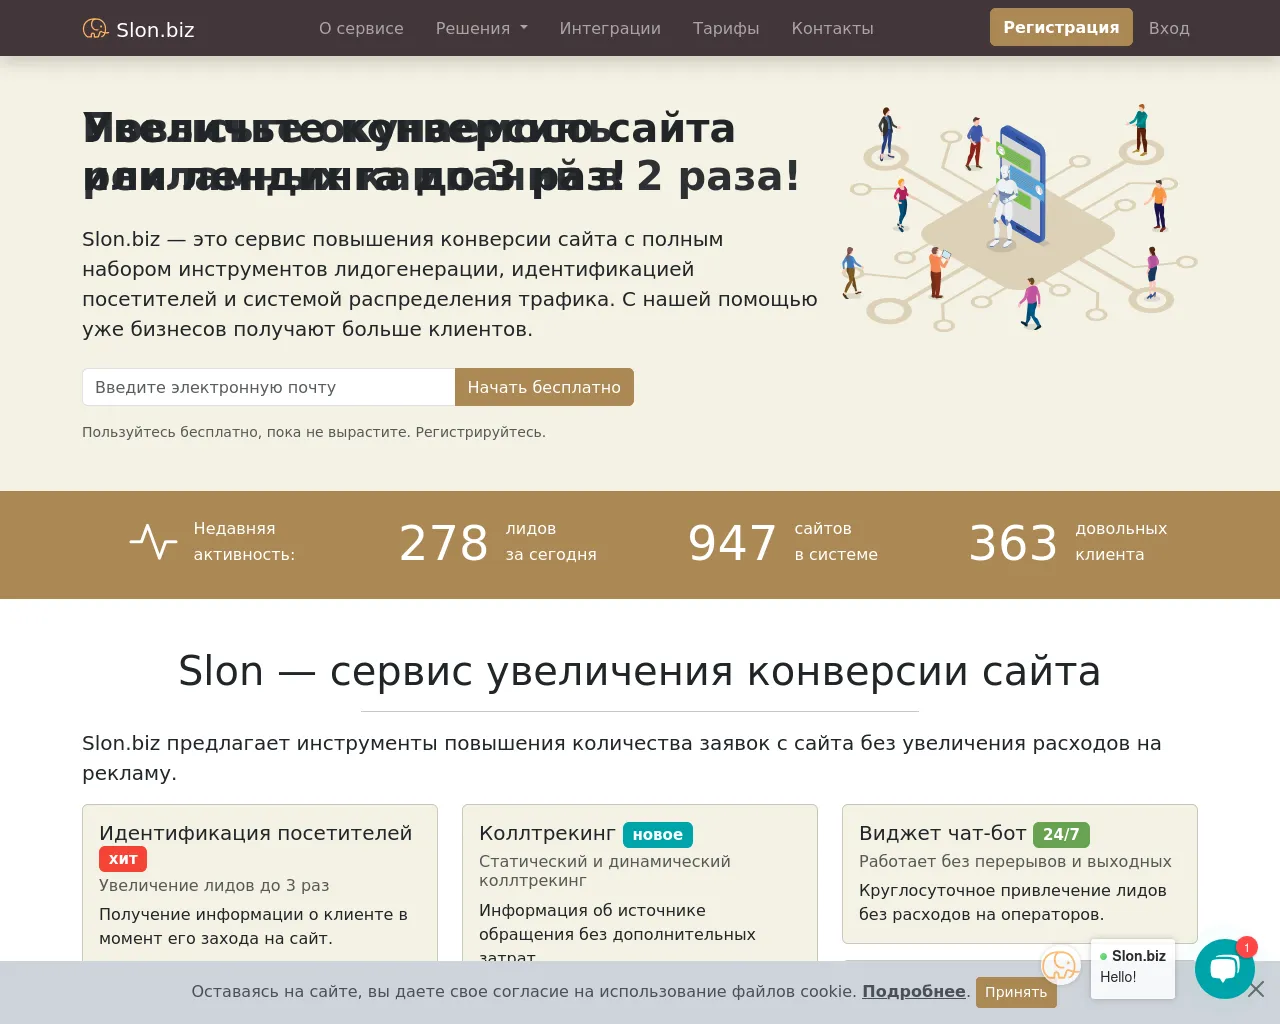Click the "новое" badge
The width and height of the screenshot is (1280, 1024).
tap(657, 834)
